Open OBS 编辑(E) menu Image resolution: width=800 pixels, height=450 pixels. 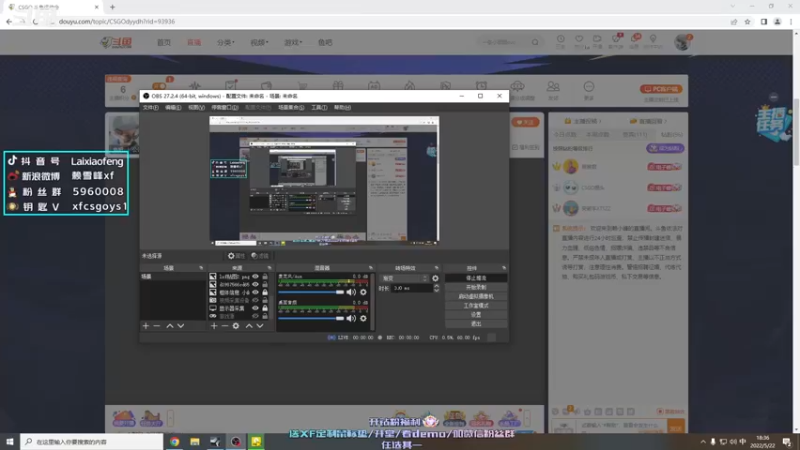pos(173,108)
